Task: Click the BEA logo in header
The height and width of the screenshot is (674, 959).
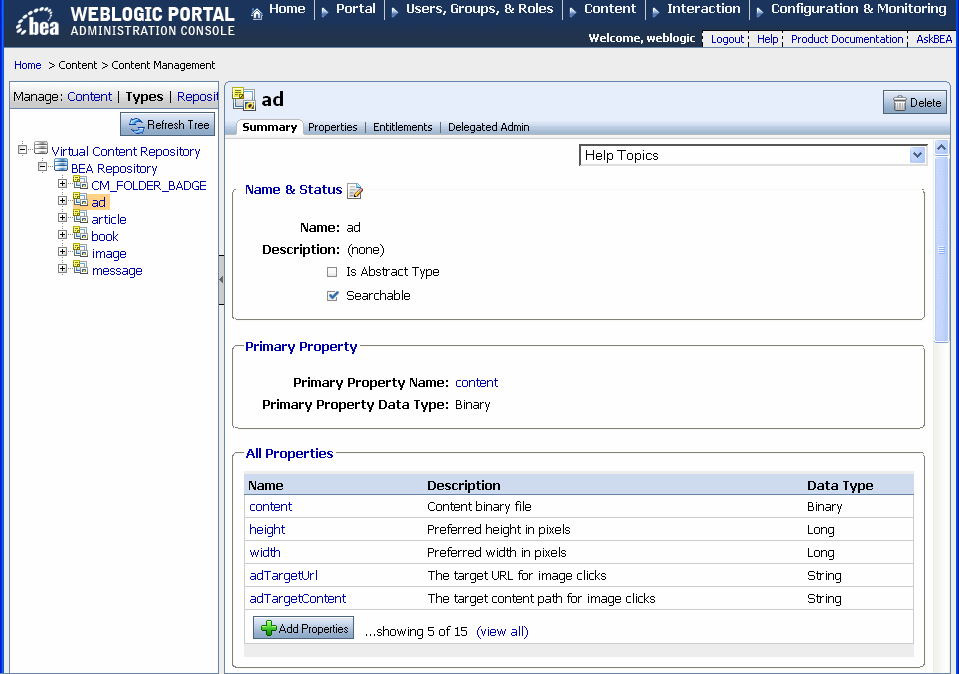Action: 37,21
